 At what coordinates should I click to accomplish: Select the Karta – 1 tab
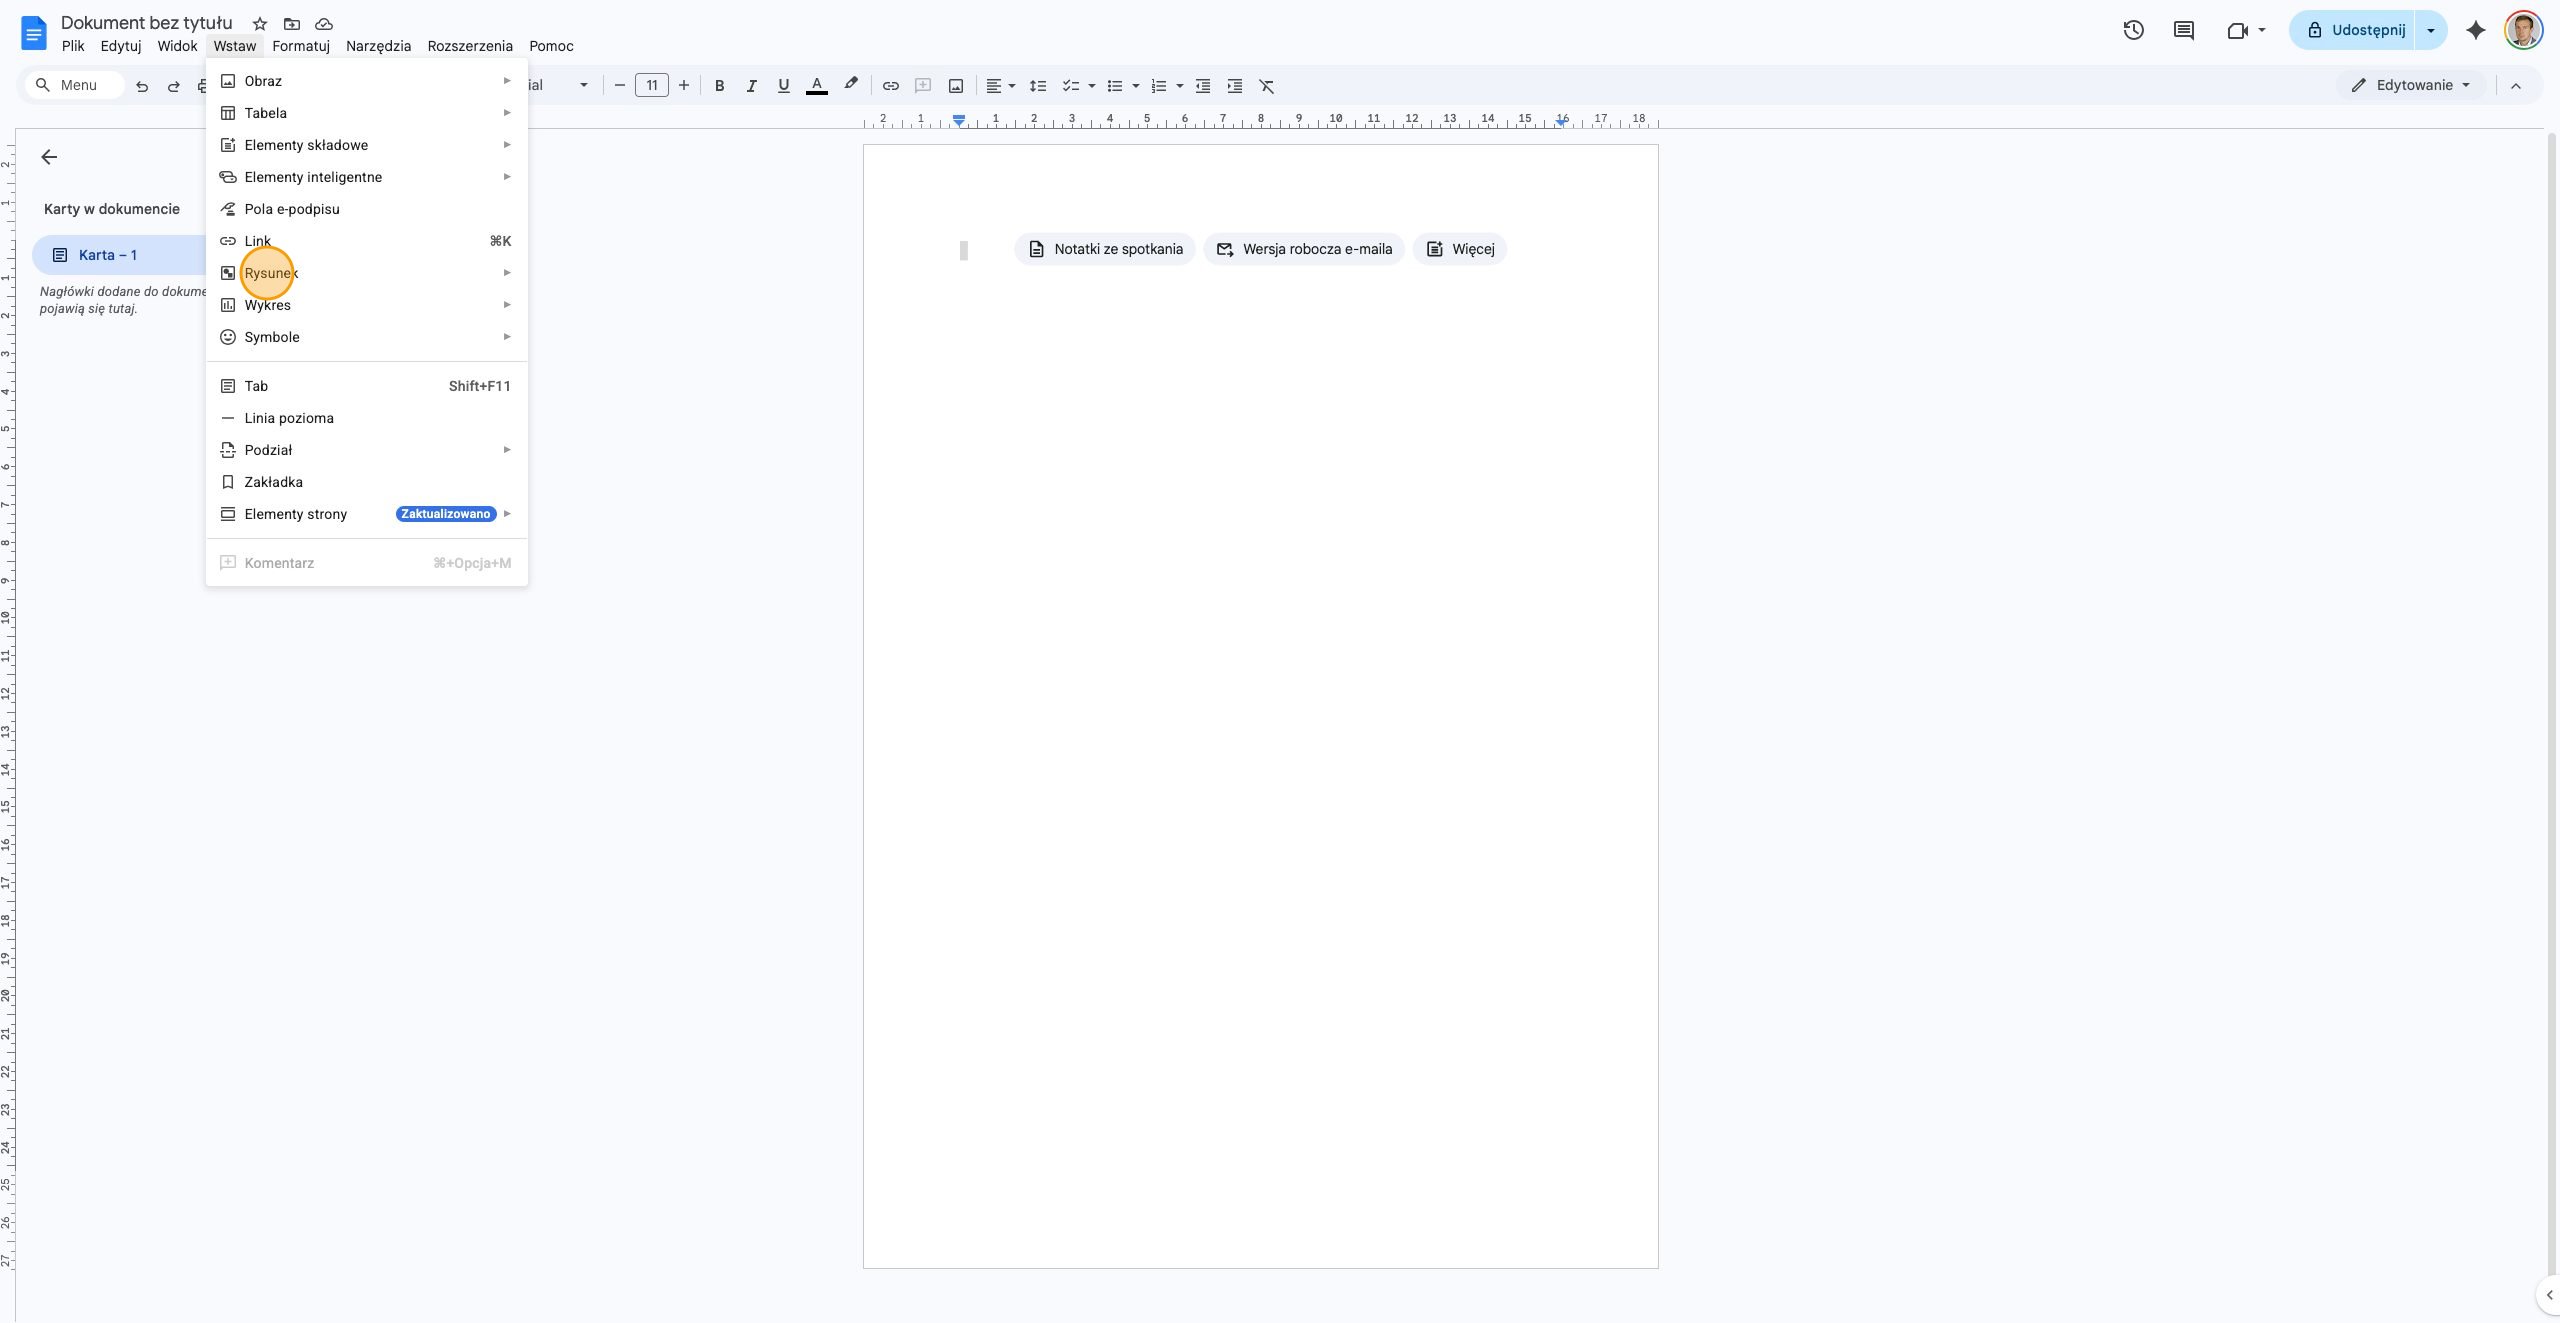(120, 255)
